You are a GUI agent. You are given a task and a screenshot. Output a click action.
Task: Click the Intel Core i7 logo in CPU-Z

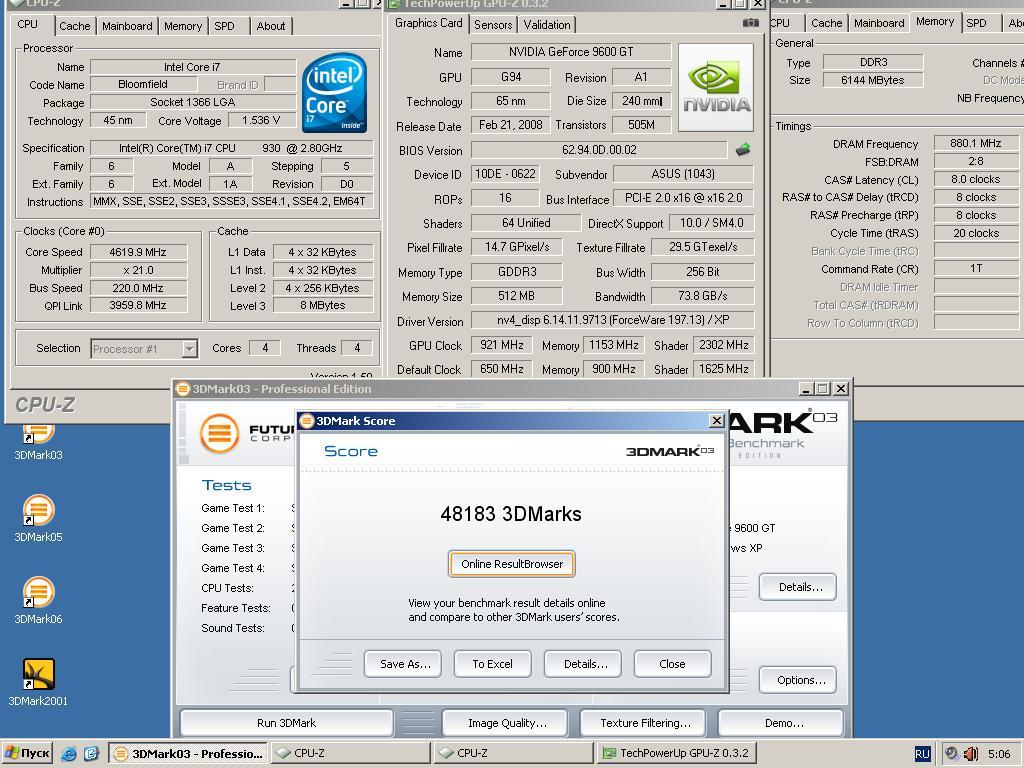click(x=334, y=92)
